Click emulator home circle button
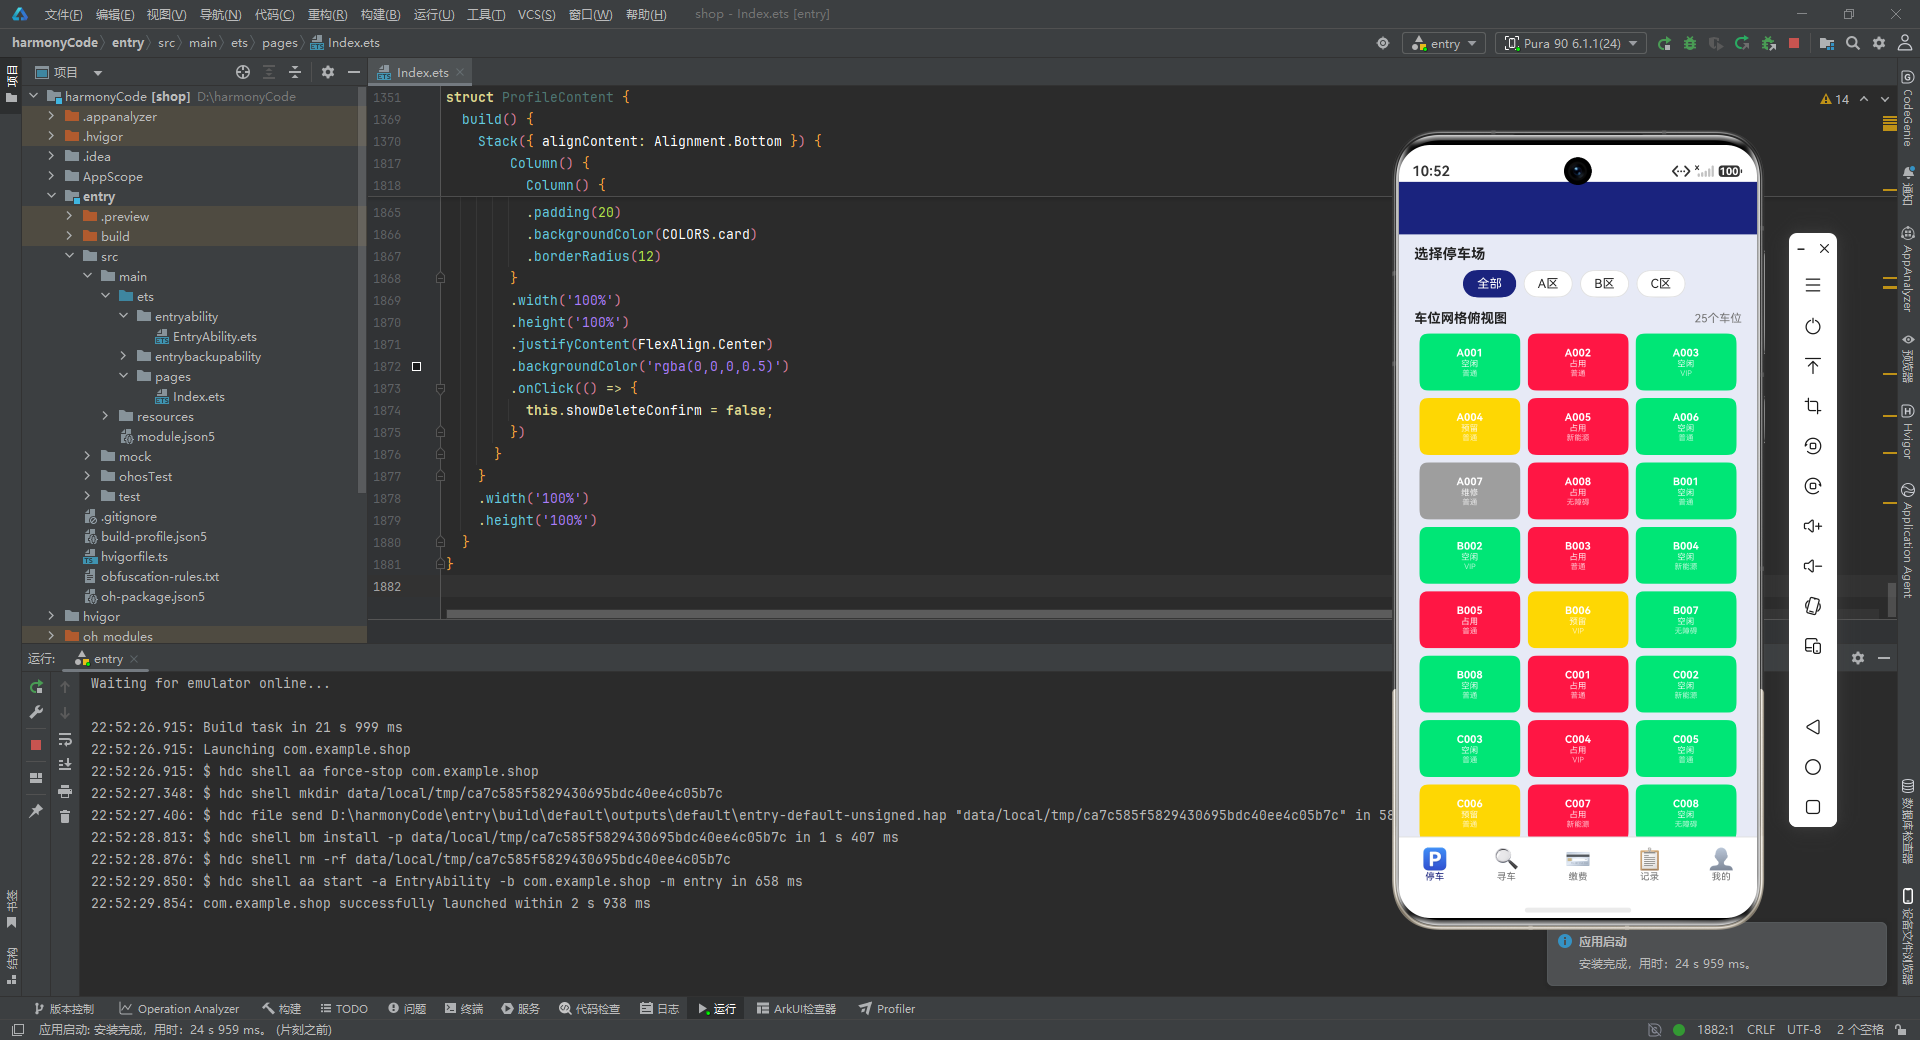 (x=1813, y=767)
